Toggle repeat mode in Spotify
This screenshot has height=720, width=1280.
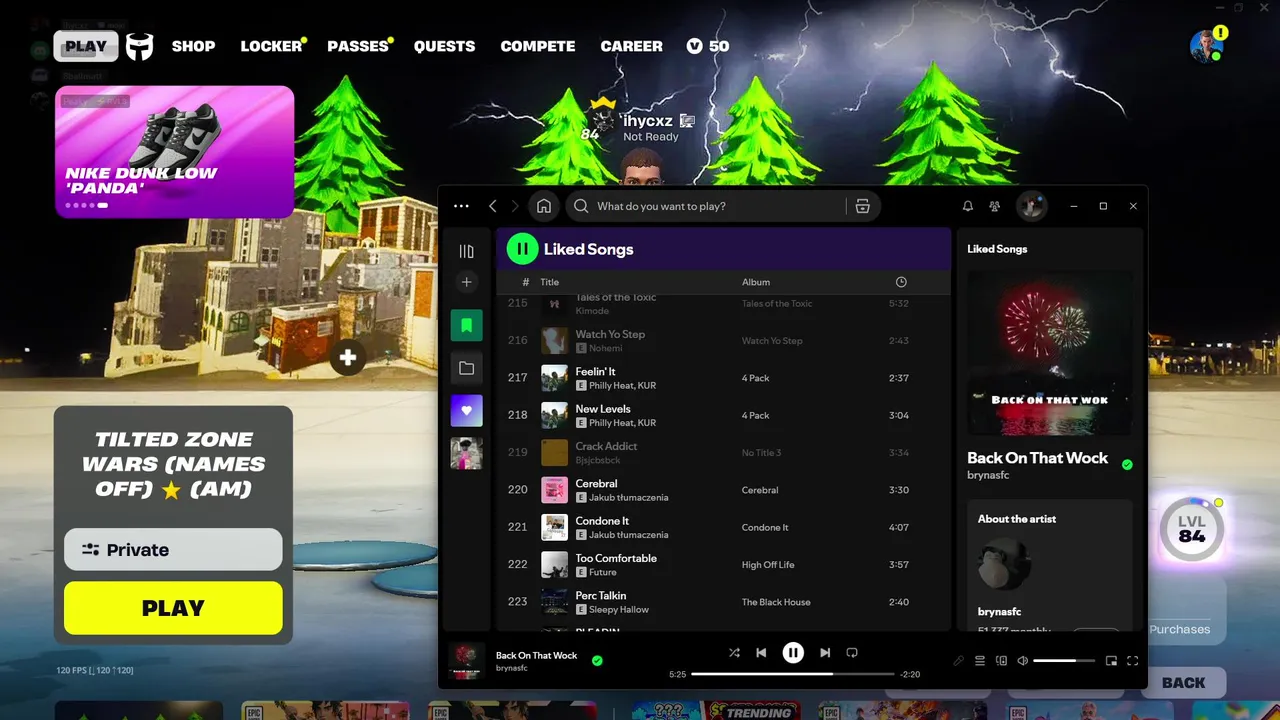click(x=852, y=653)
